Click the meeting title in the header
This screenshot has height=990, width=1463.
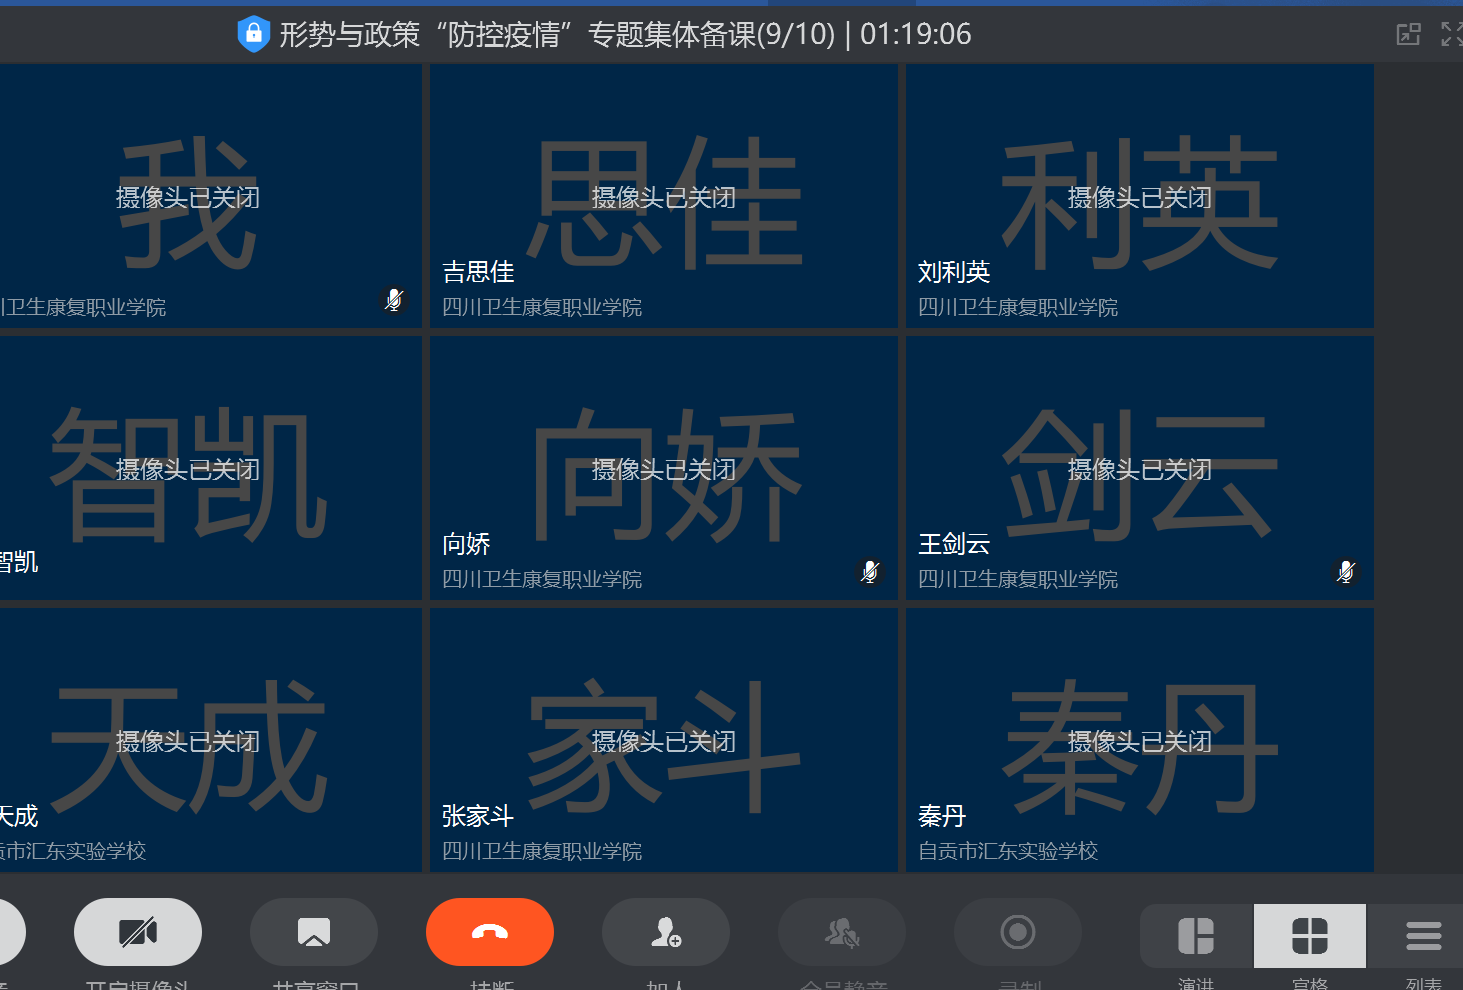(x=556, y=34)
